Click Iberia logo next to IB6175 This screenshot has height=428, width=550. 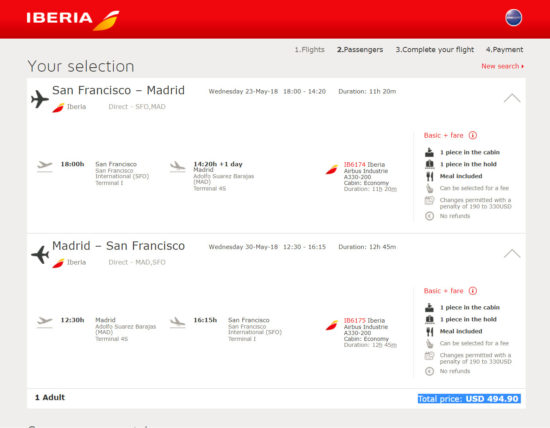(331, 325)
